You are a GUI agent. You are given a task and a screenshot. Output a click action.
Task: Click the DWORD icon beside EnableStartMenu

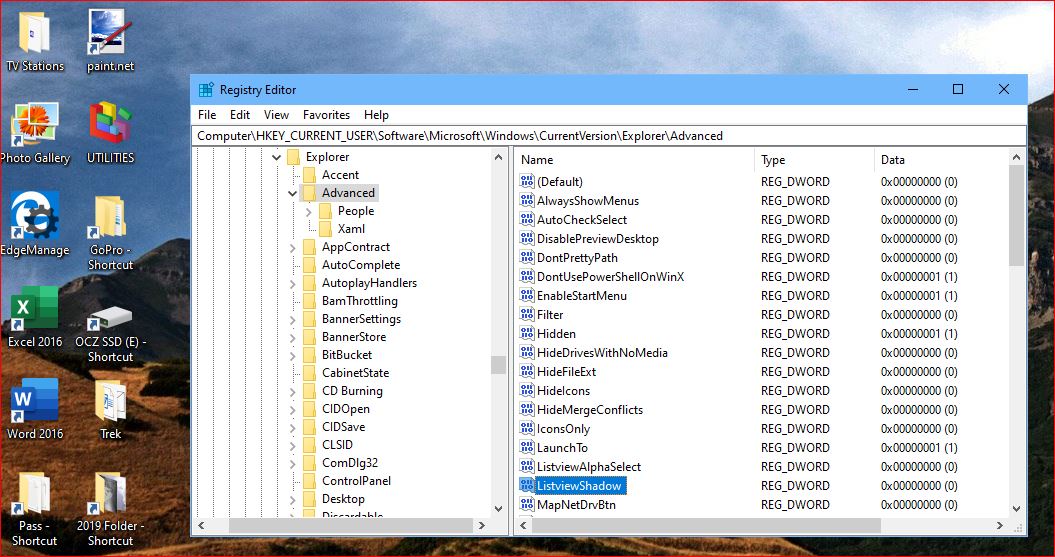tap(526, 295)
